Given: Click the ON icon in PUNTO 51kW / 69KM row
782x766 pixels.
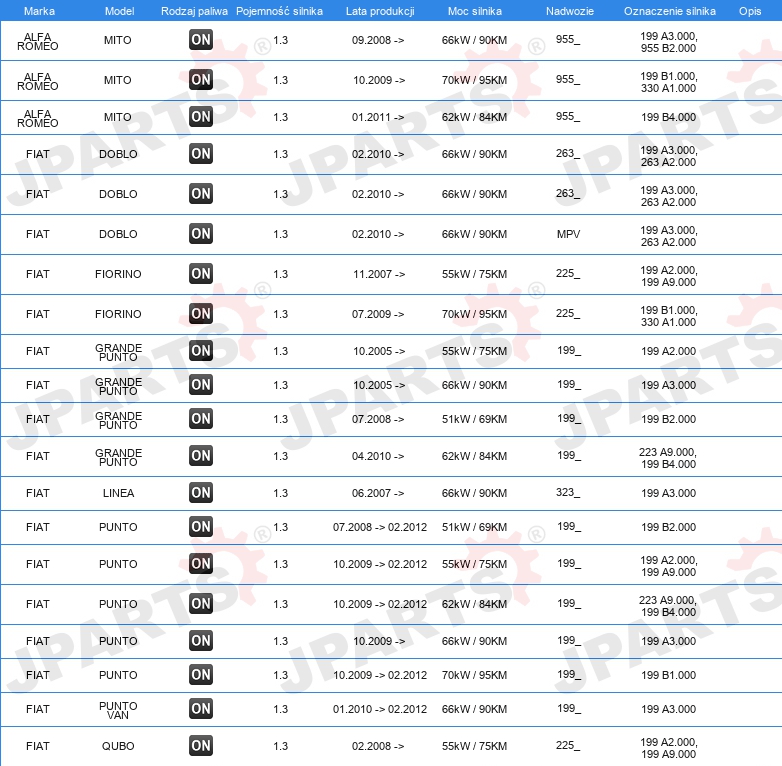Looking at the screenshot, I should coord(201,527).
